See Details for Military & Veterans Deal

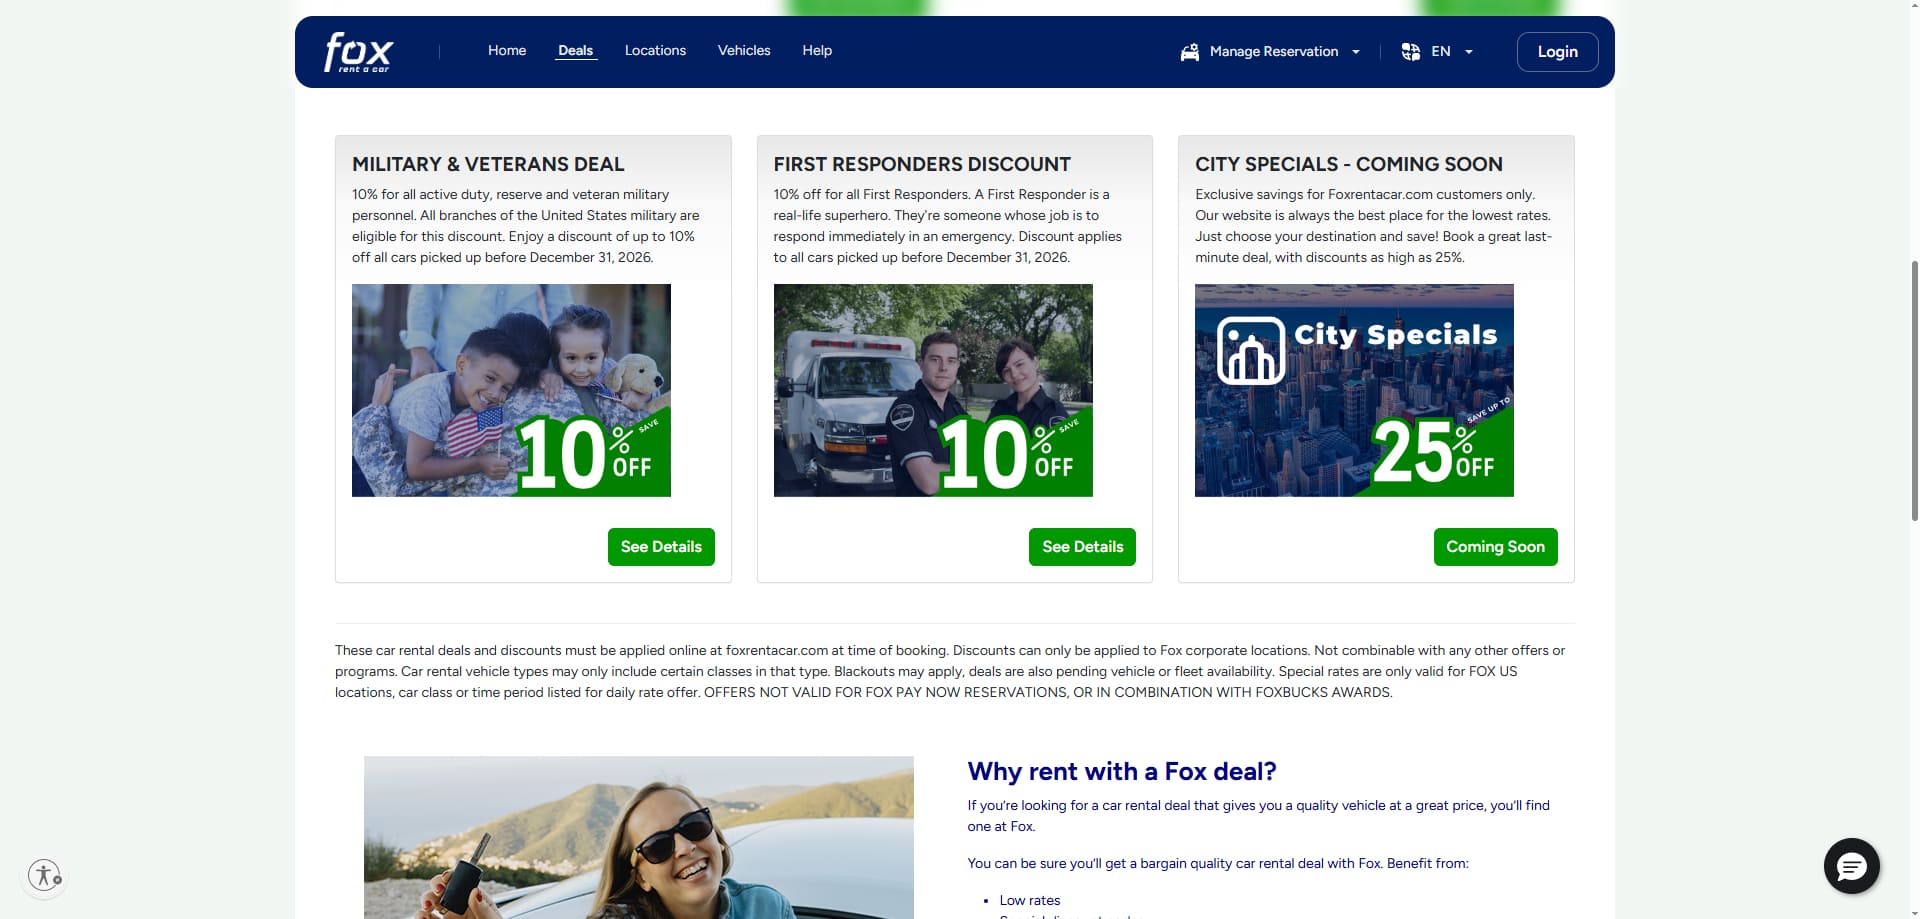(661, 547)
